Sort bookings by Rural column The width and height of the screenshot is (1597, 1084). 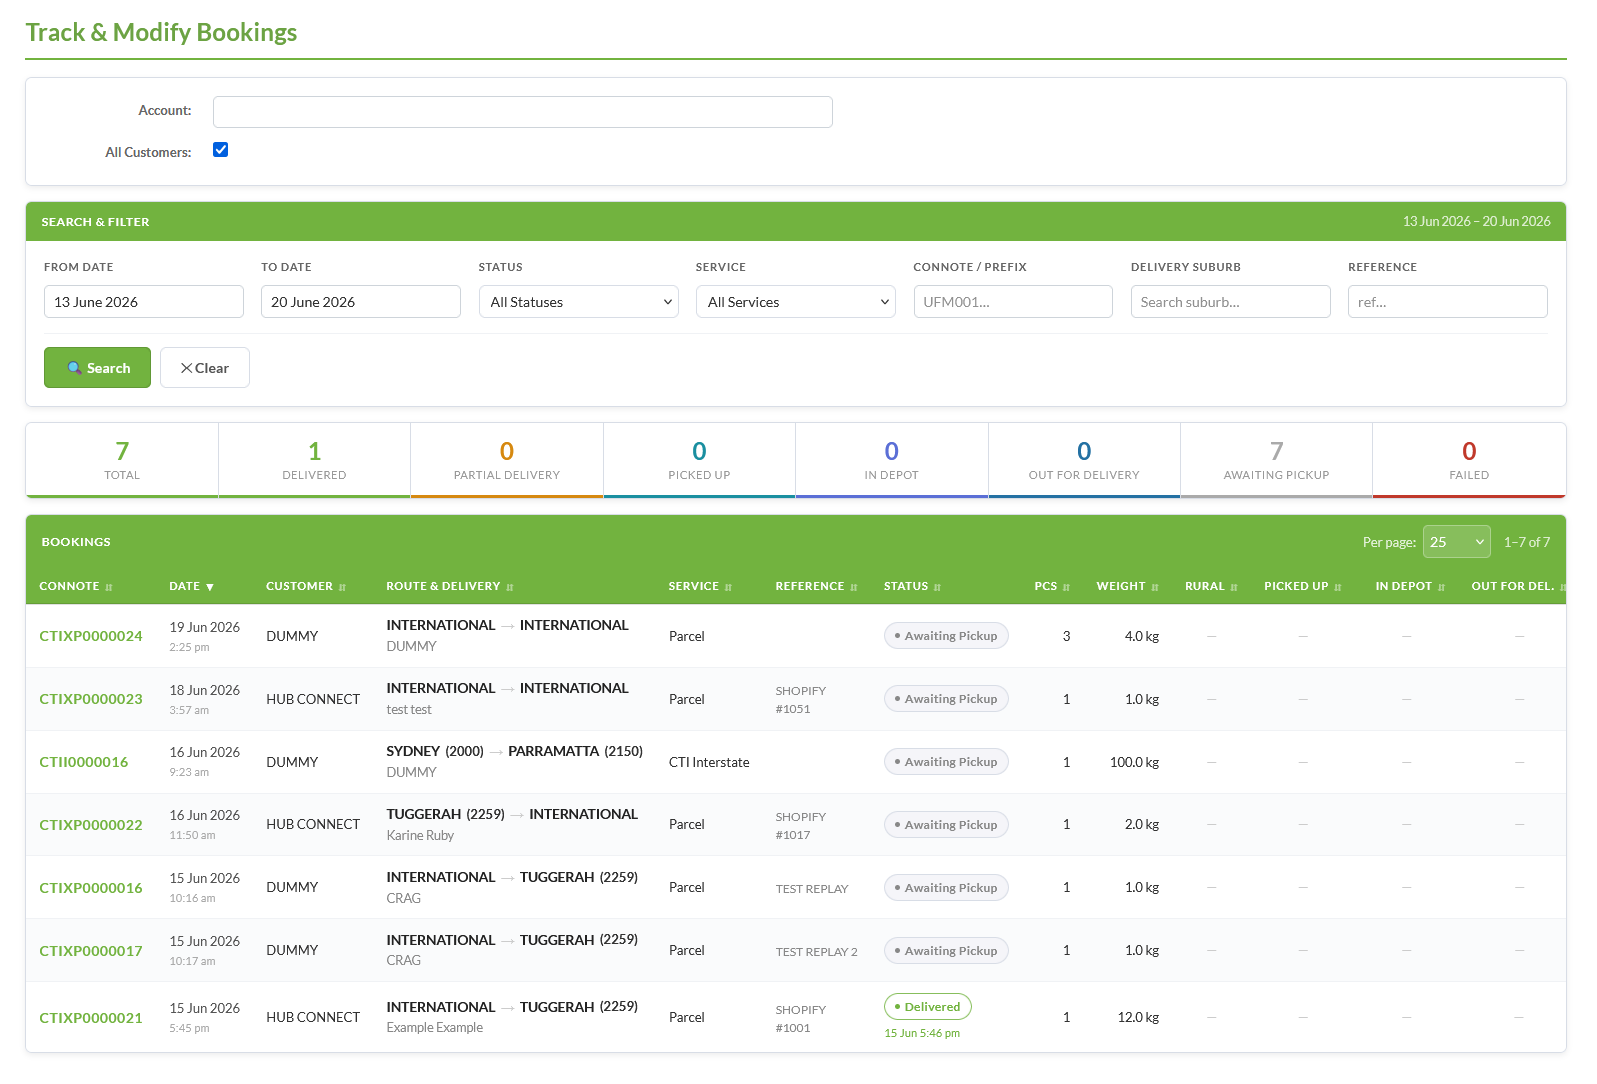(x=1211, y=586)
